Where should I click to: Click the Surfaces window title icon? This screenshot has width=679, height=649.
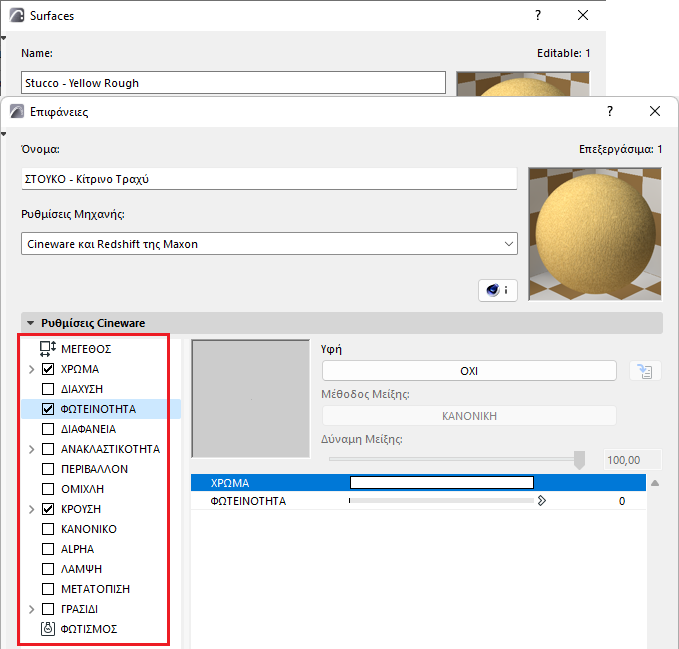click(x=17, y=16)
